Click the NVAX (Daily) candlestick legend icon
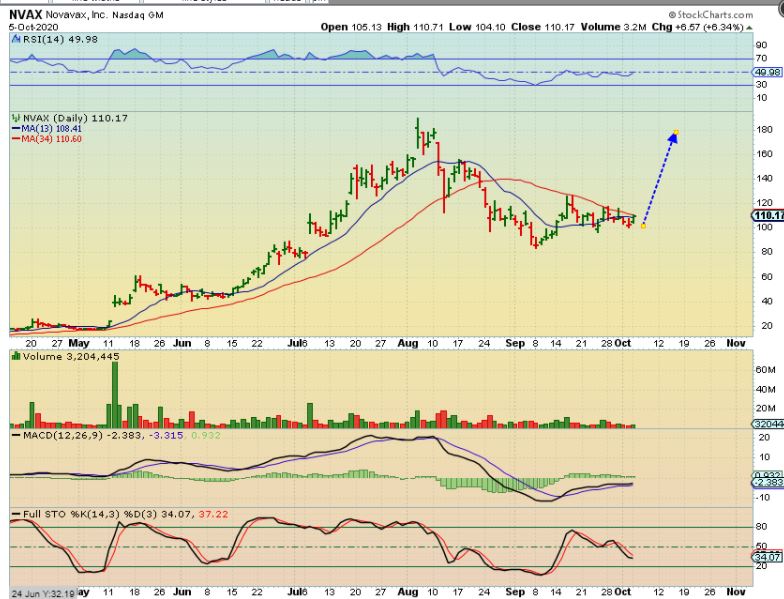This screenshot has width=784, height=599. click(x=14, y=118)
